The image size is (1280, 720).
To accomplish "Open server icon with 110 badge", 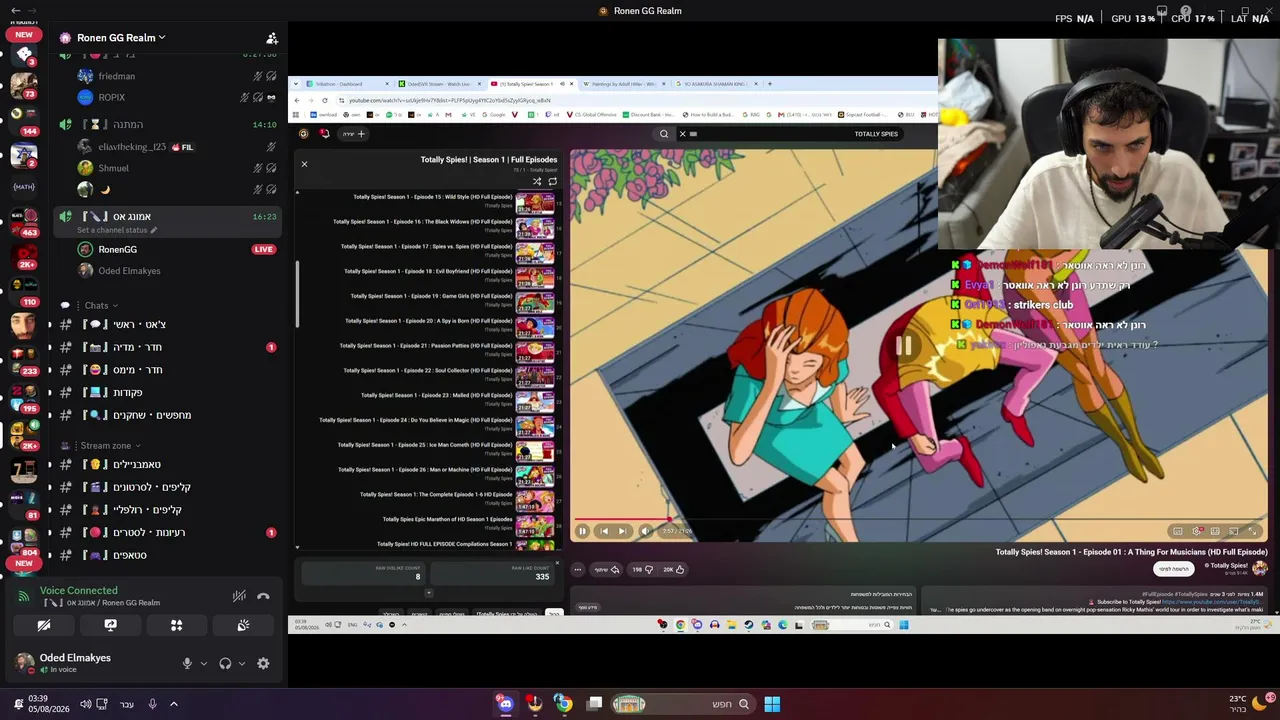I will pos(24,290).
